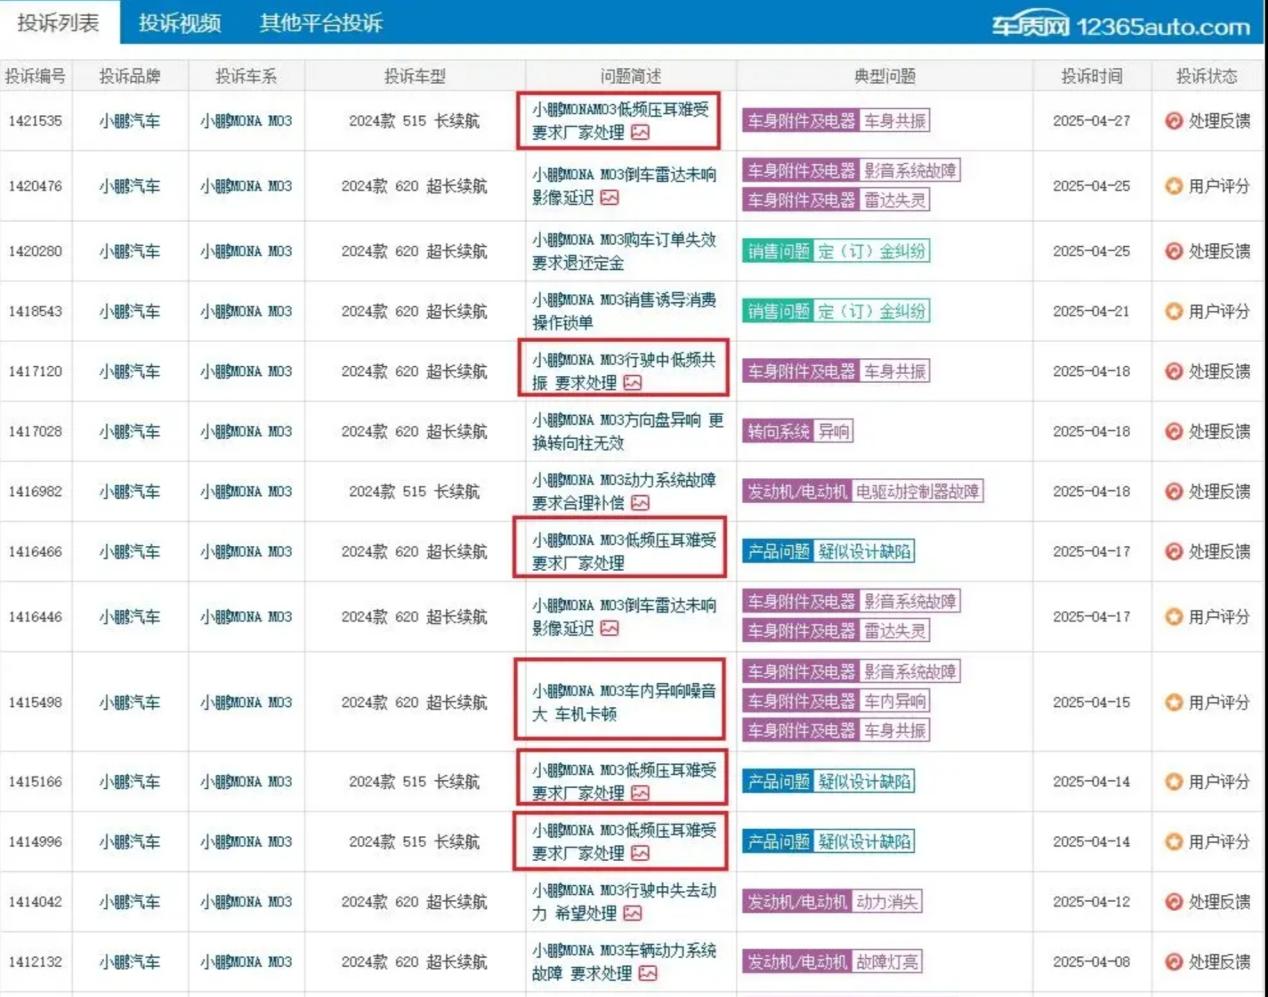
Task: Click the 处理反馈 status icon for complaint 1412132
Action: [1174, 961]
